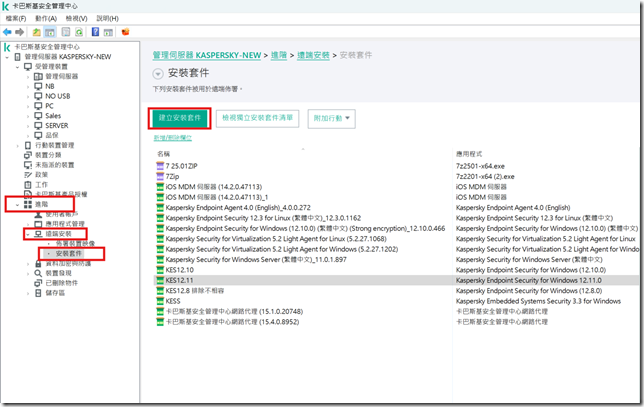Collapse the 管理伺服器 KASPERSKY-NEW tree node
The image size is (644, 407).
8,57
